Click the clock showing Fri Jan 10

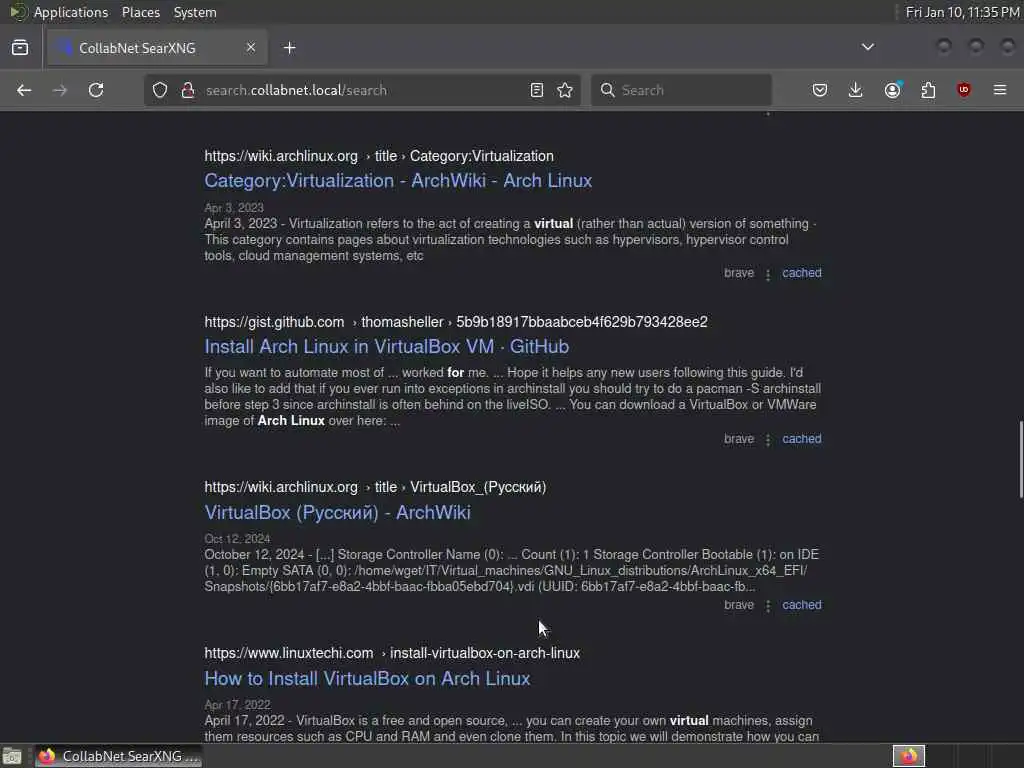click(962, 12)
